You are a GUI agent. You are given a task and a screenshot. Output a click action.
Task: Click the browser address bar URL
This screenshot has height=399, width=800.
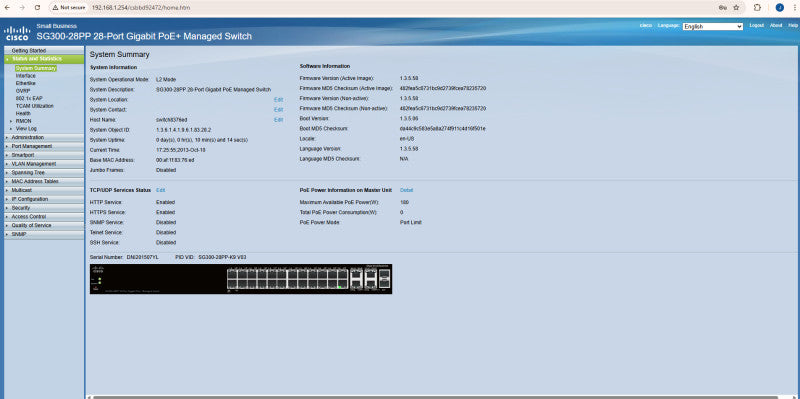coord(141,8)
